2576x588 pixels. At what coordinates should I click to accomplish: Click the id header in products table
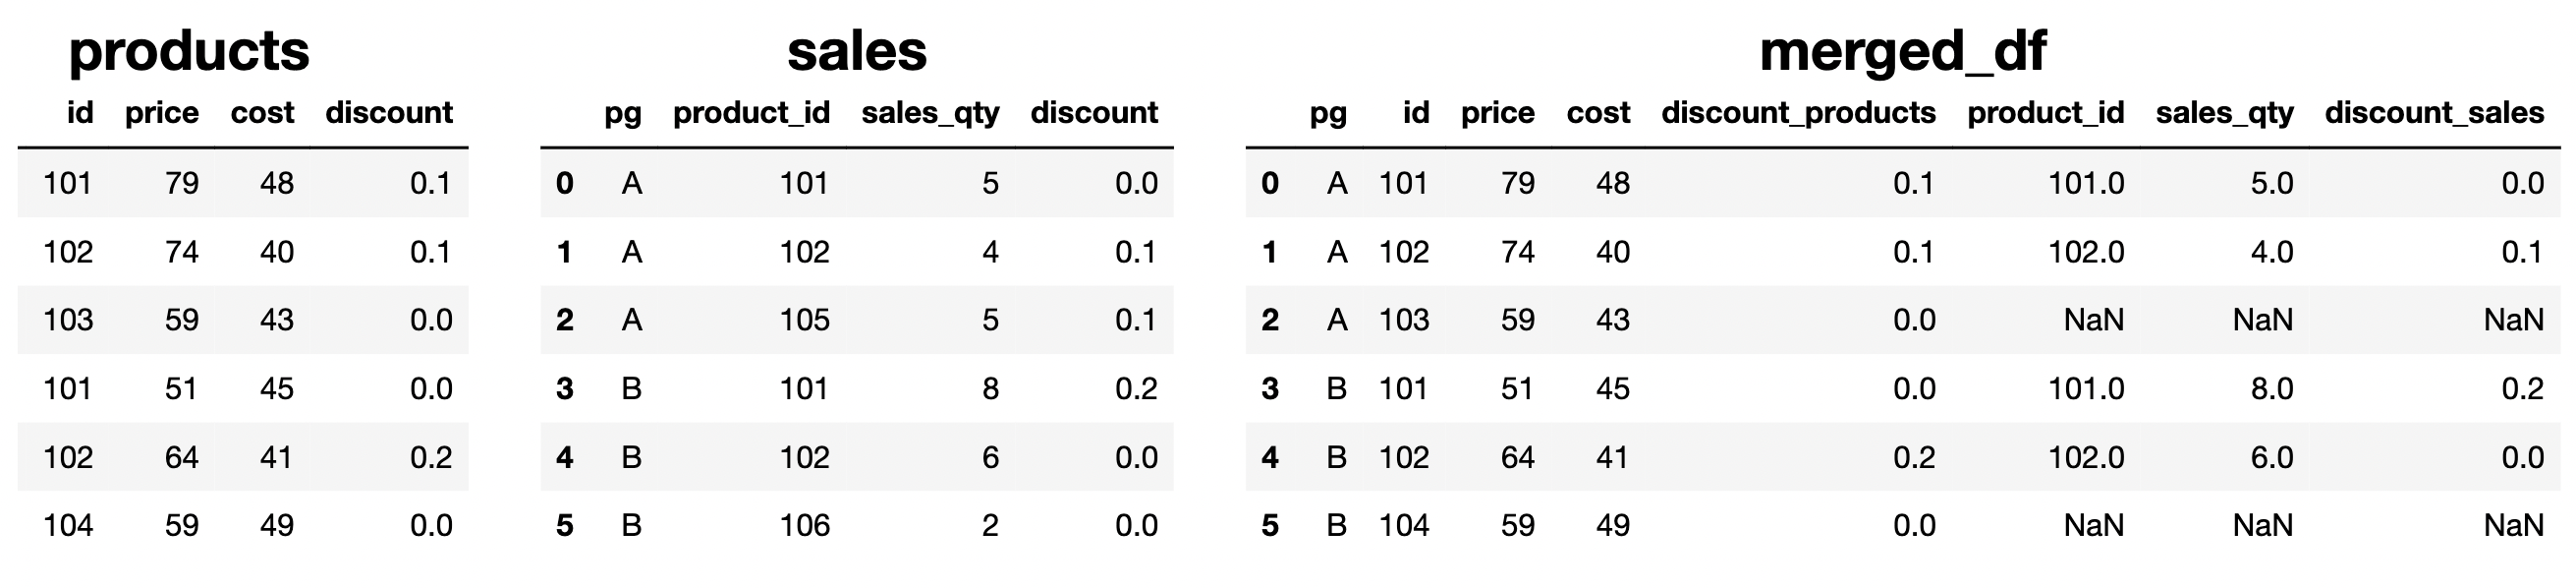pyautogui.click(x=80, y=113)
